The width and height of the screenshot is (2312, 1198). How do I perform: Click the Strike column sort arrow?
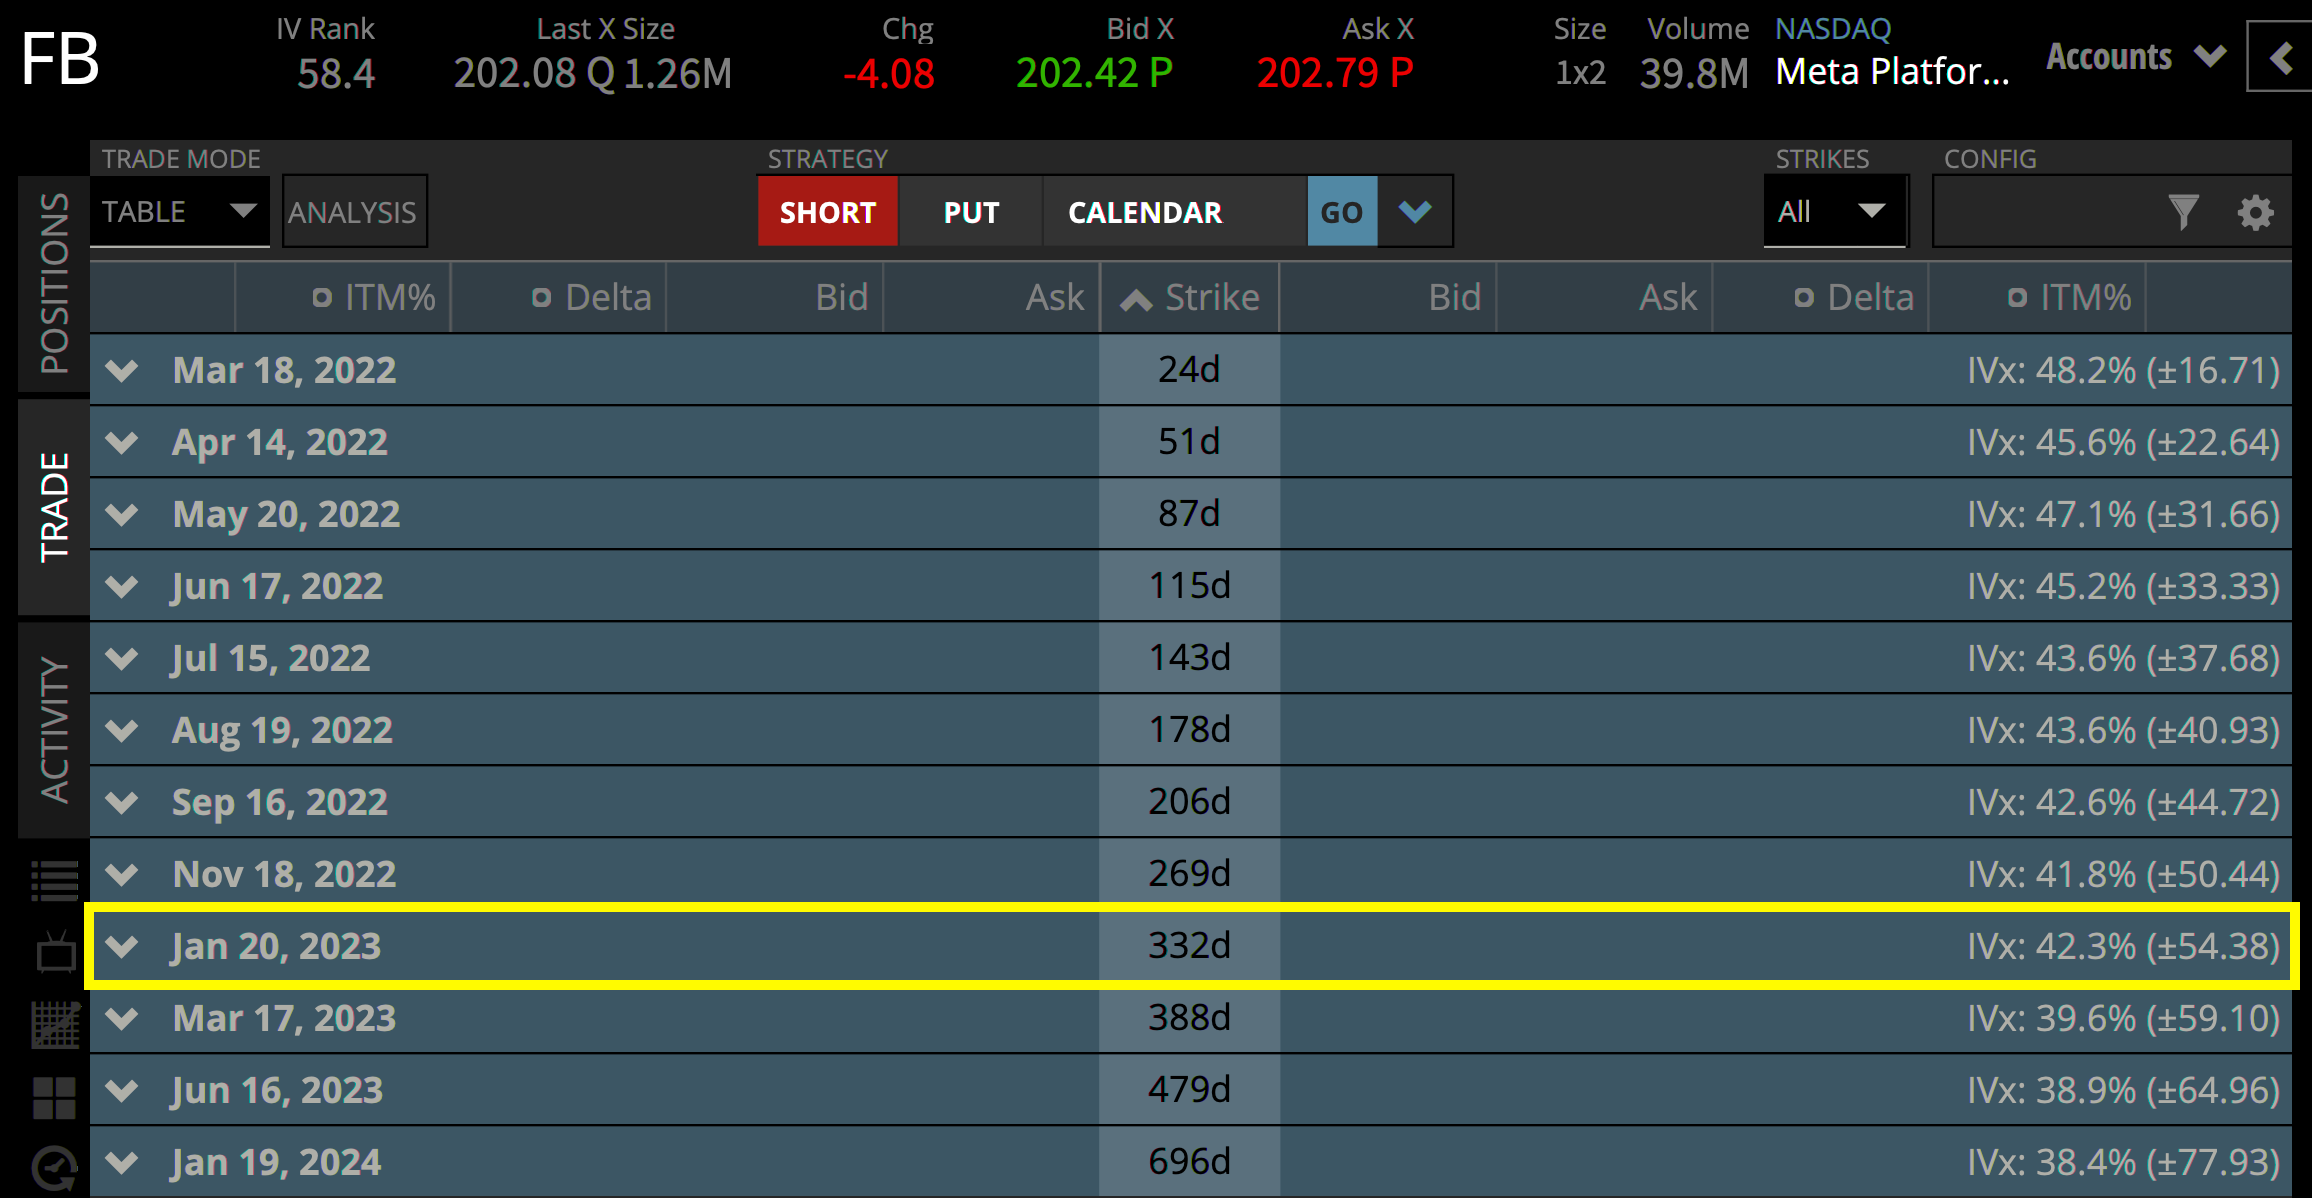pyautogui.click(x=1135, y=296)
